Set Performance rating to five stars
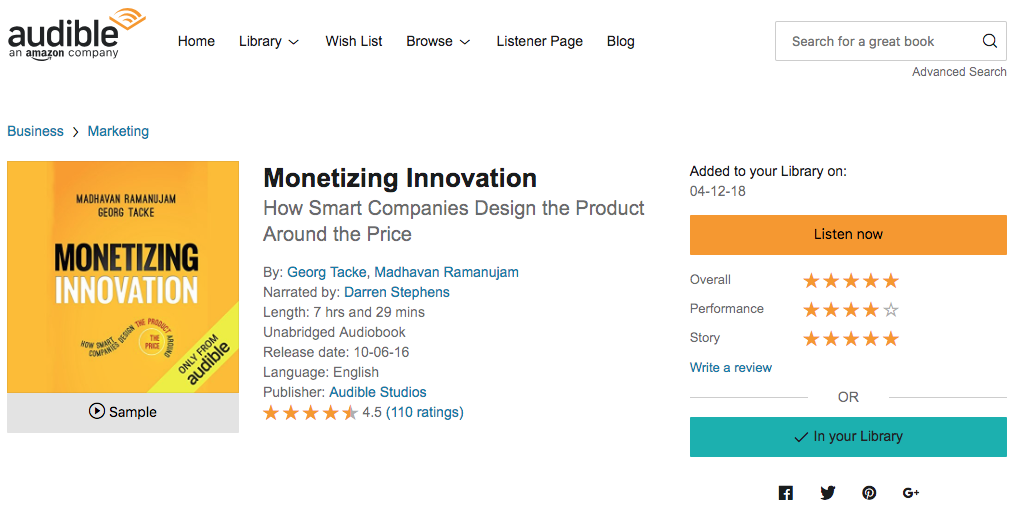The height and width of the screenshot is (514, 1019). point(891,310)
